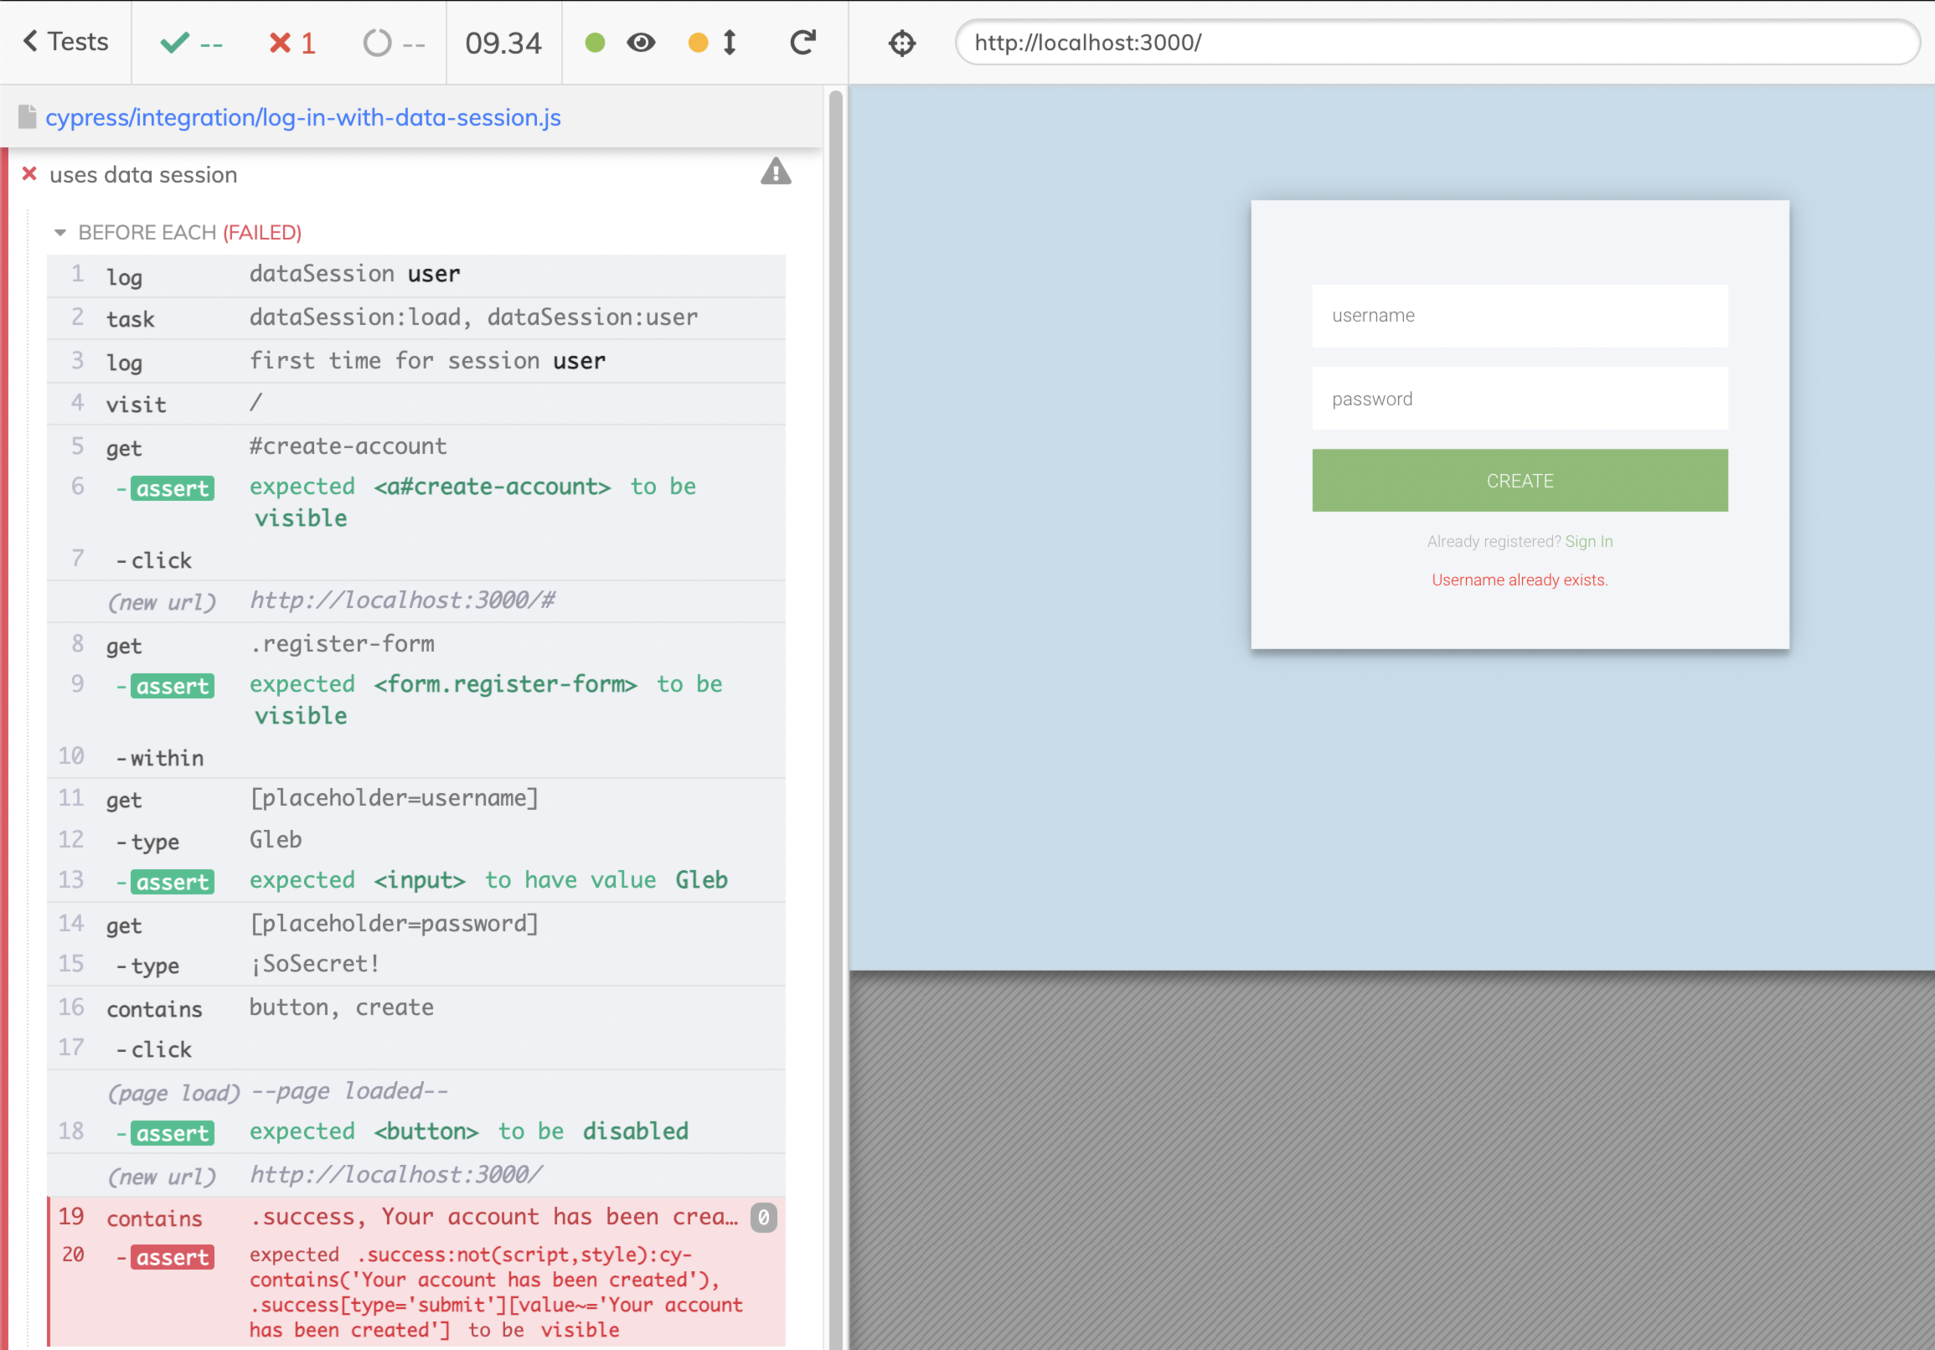Click the auto-scrolling arrows icon
This screenshot has height=1350, width=1935.
[730, 42]
